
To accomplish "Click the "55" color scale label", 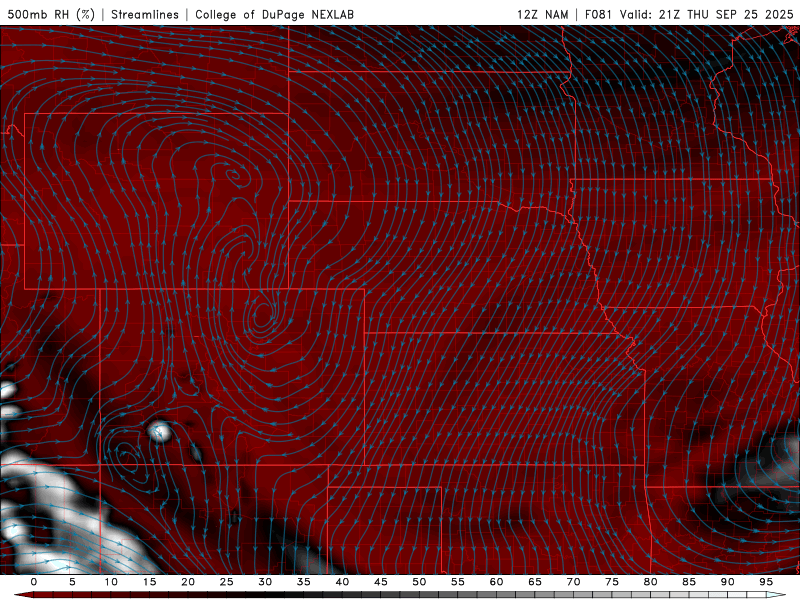I will pyautogui.click(x=458, y=582).
